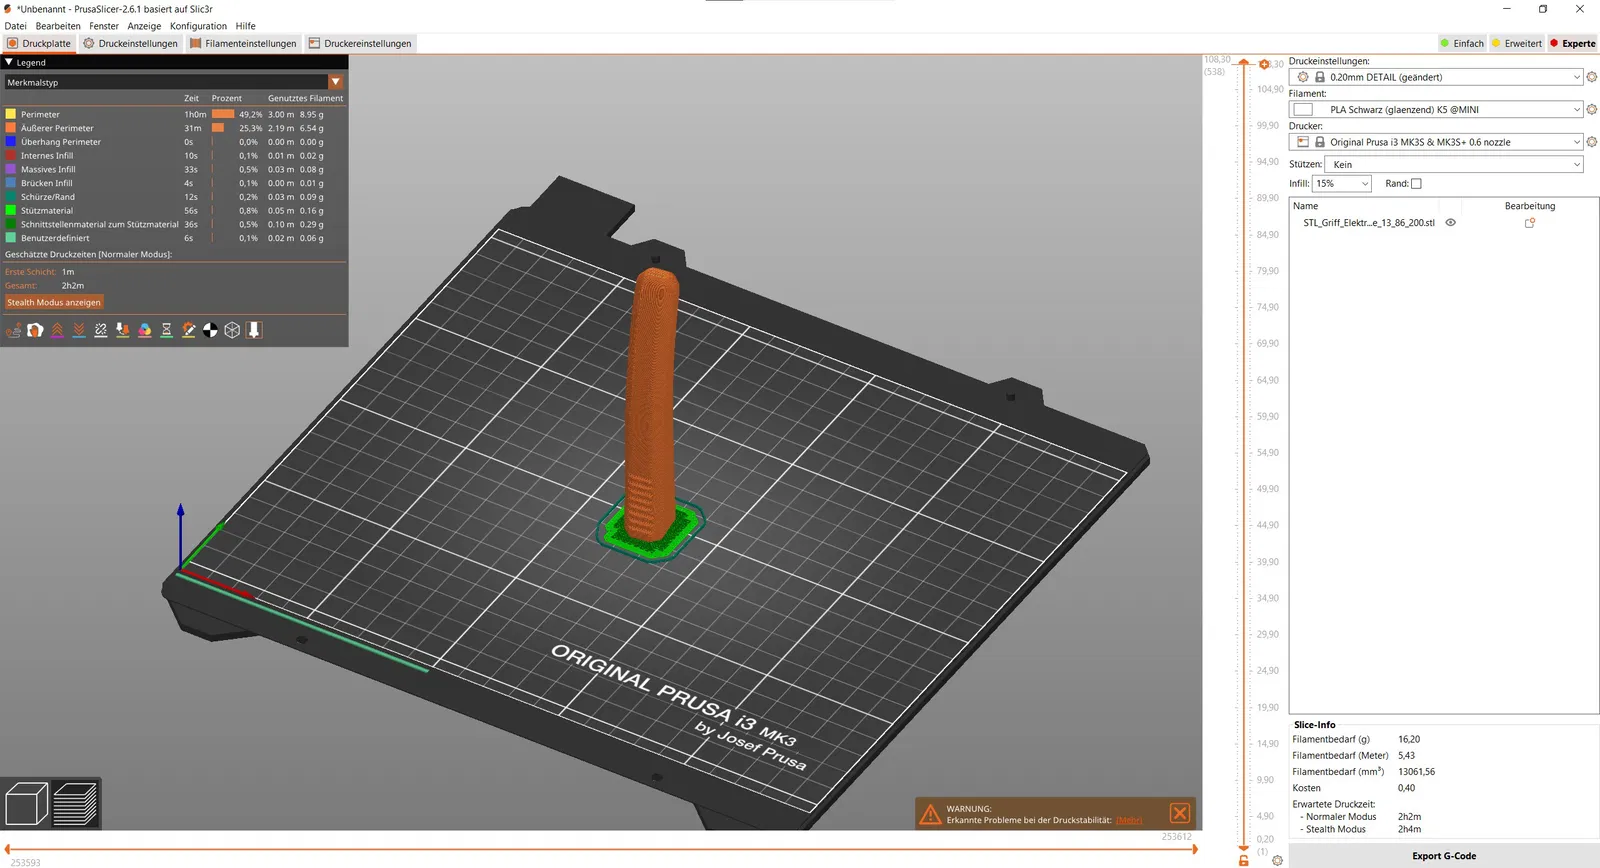Click the Name column header
Image resolution: width=1600 pixels, height=868 pixels.
tap(1306, 206)
